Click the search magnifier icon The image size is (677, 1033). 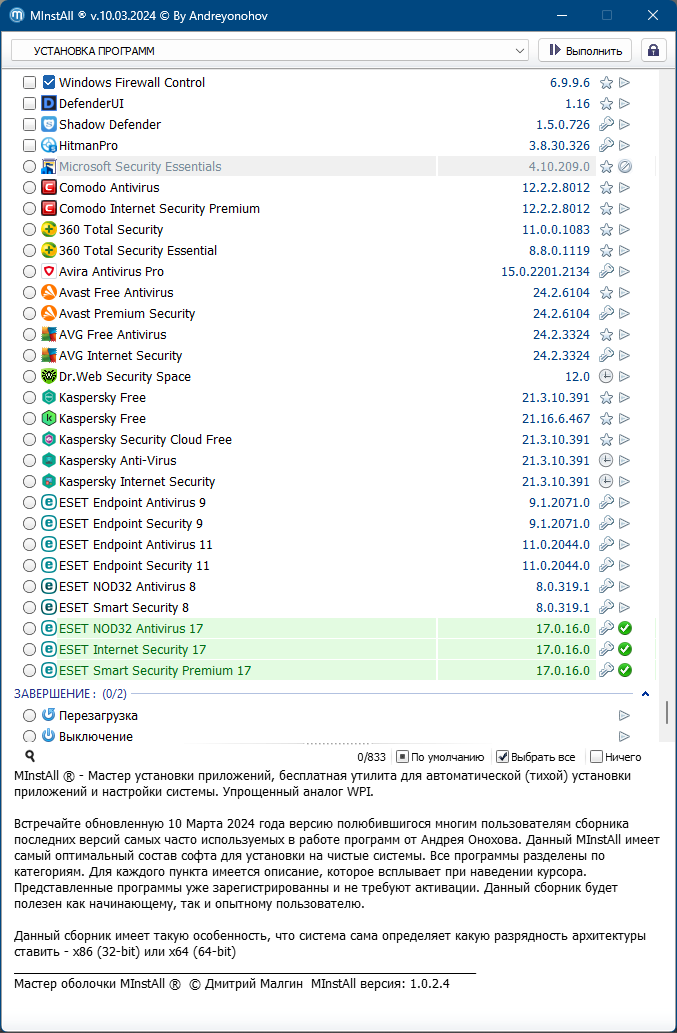point(30,757)
